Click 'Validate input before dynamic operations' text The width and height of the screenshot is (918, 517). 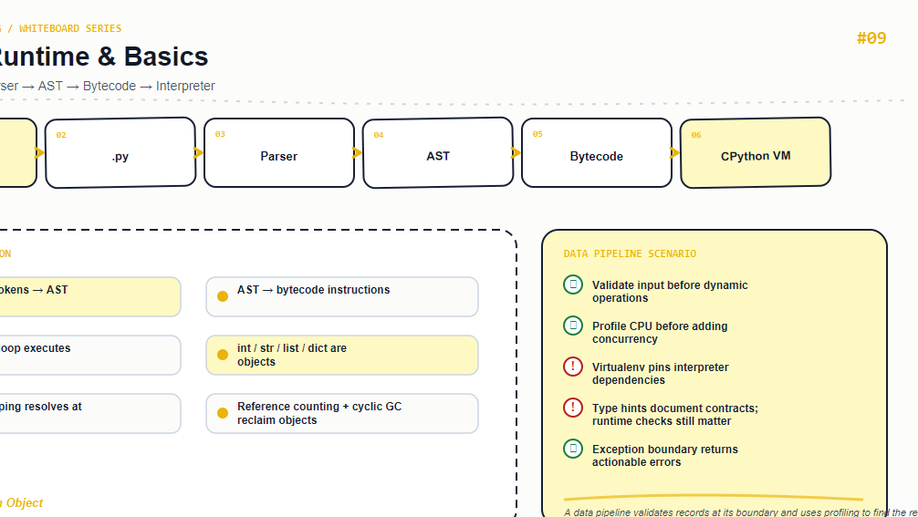point(670,292)
